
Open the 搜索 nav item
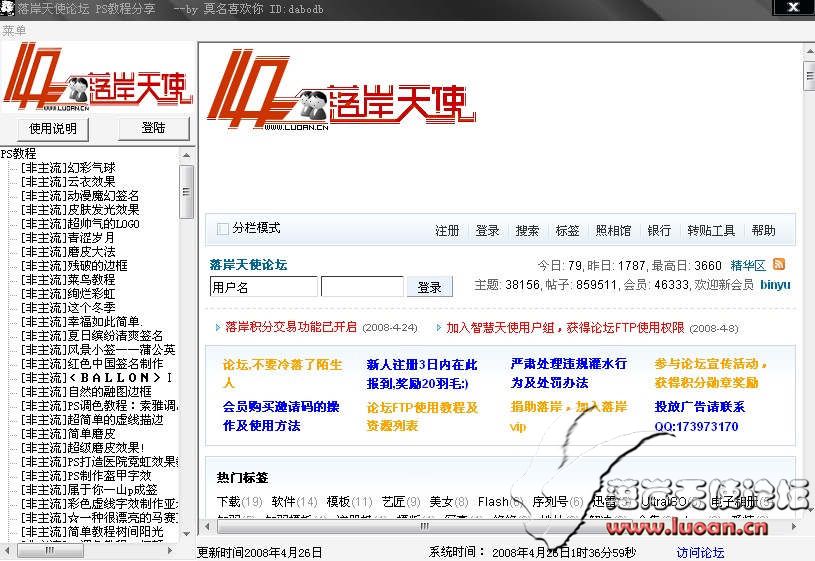(527, 230)
